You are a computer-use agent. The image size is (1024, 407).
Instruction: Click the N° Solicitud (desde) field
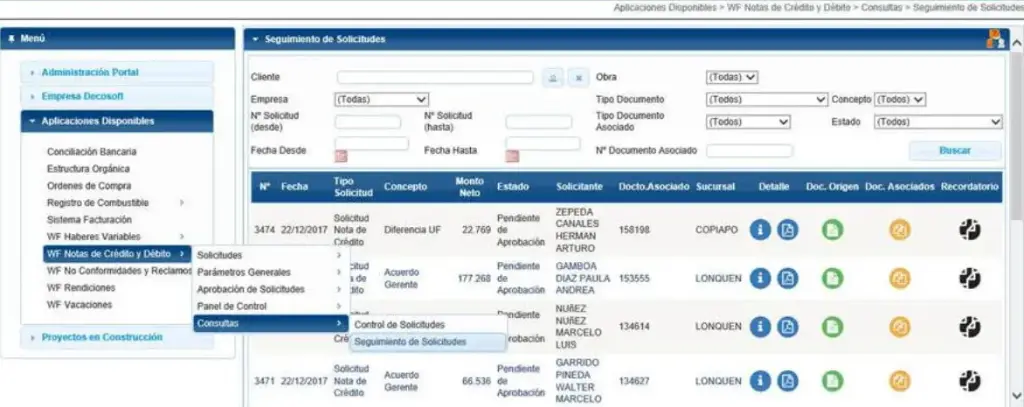coord(368,122)
